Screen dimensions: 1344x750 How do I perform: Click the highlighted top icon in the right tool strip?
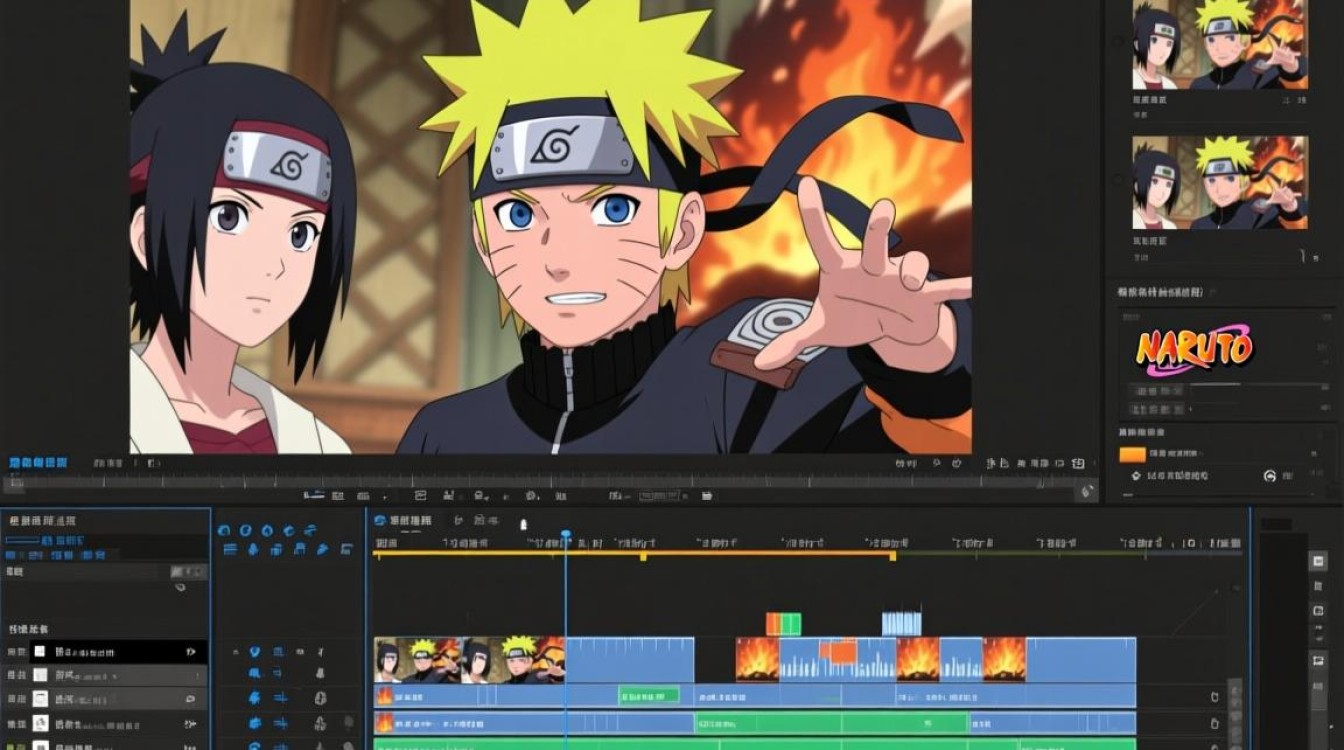pyautogui.click(x=1318, y=561)
